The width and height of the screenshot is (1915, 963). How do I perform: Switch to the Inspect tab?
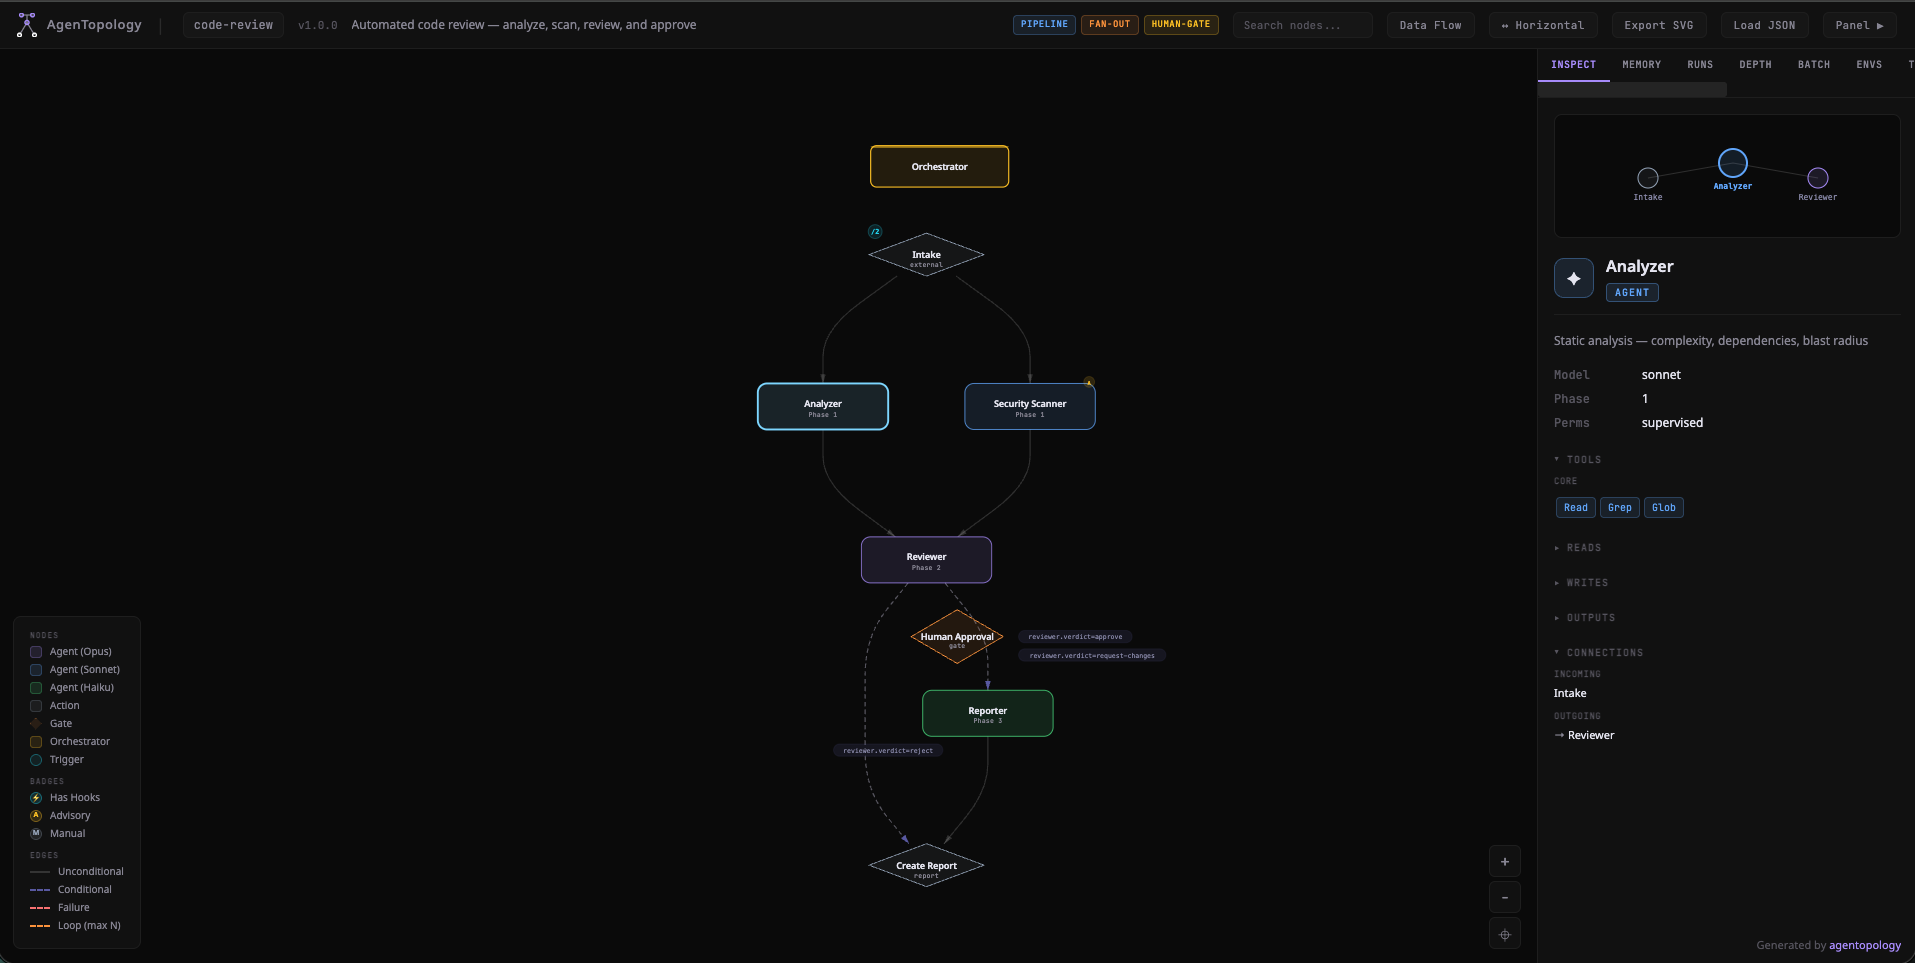coord(1573,65)
